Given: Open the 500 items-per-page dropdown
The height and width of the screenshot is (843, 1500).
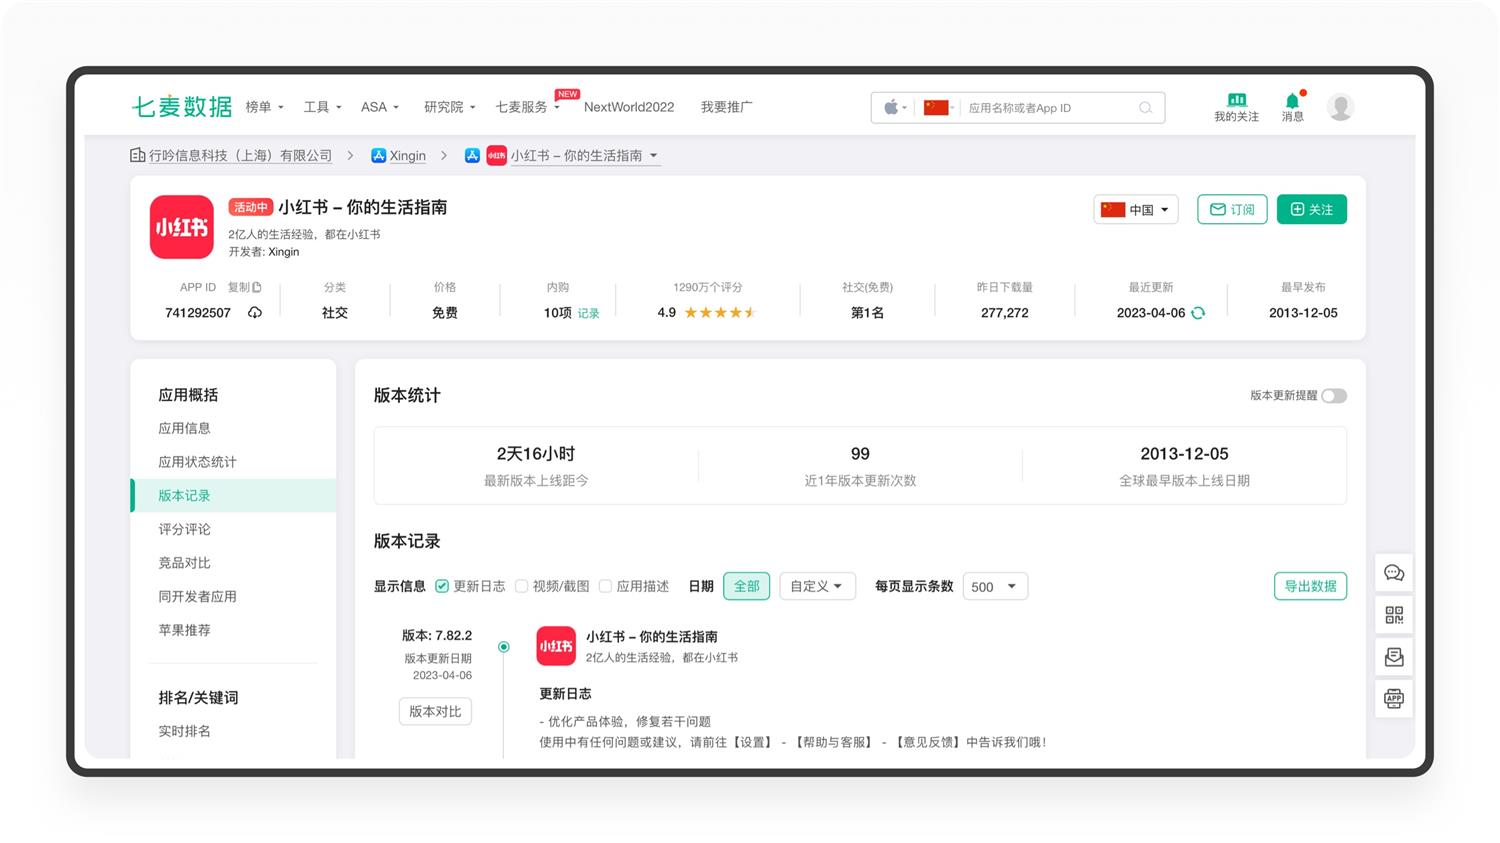Looking at the screenshot, I should tap(995, 587).
